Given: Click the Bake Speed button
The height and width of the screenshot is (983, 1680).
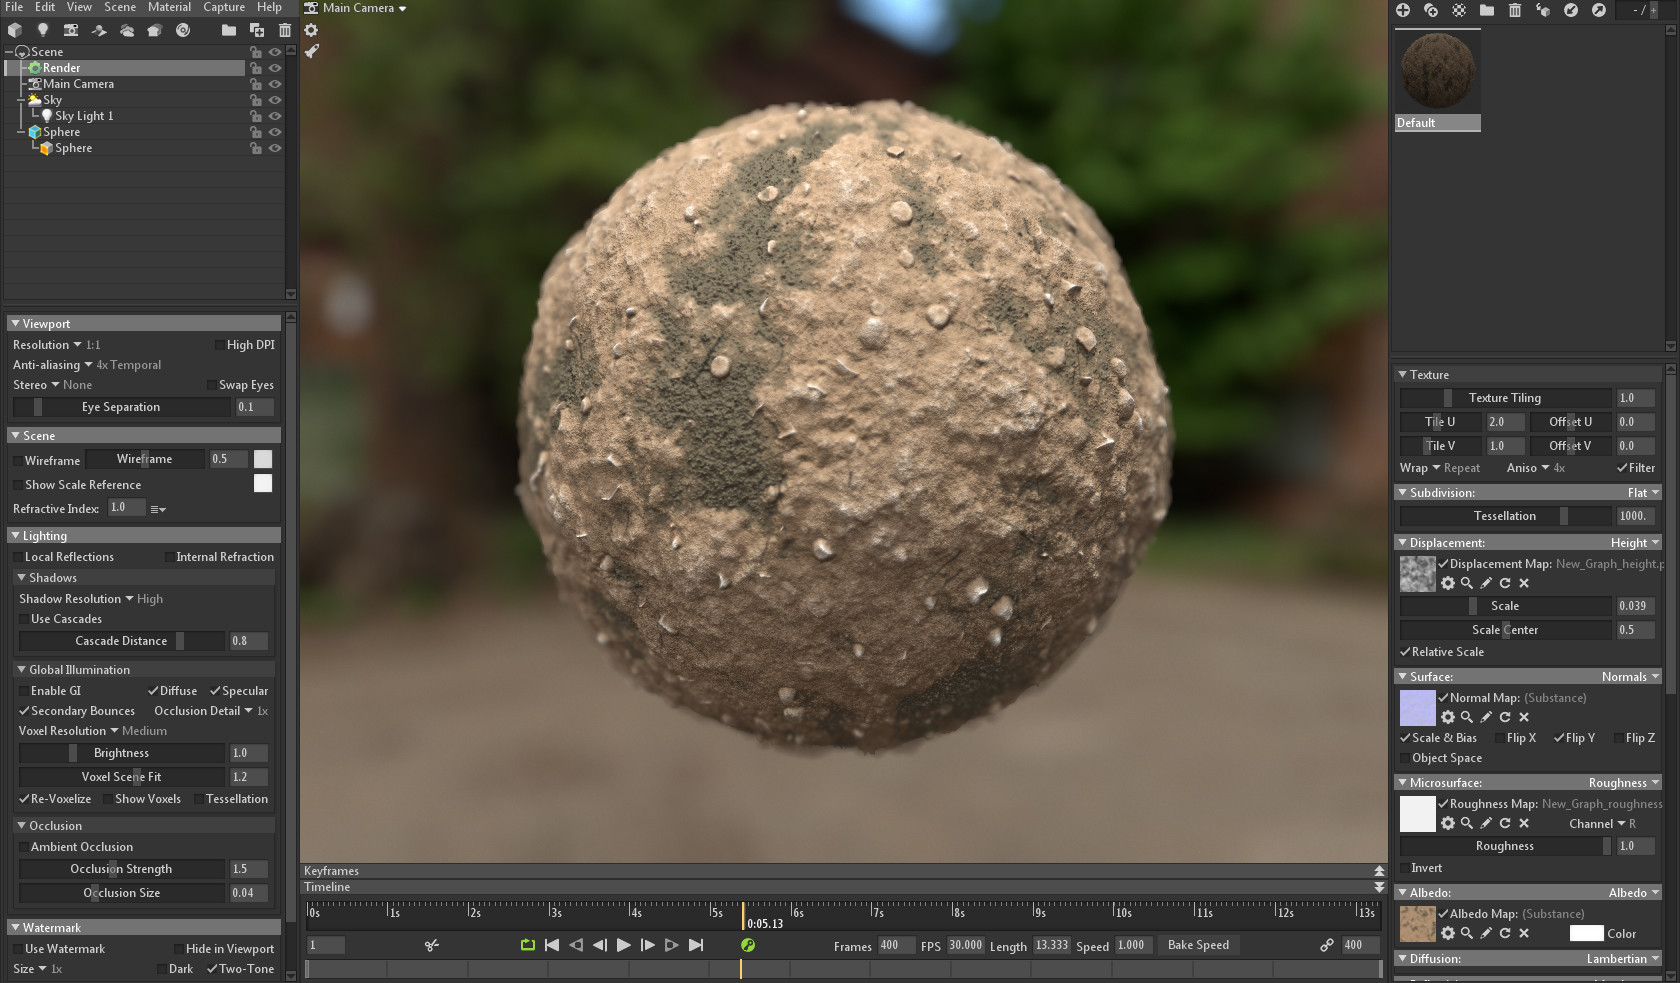Looking at the screenshot, I should click(1198, 944).
